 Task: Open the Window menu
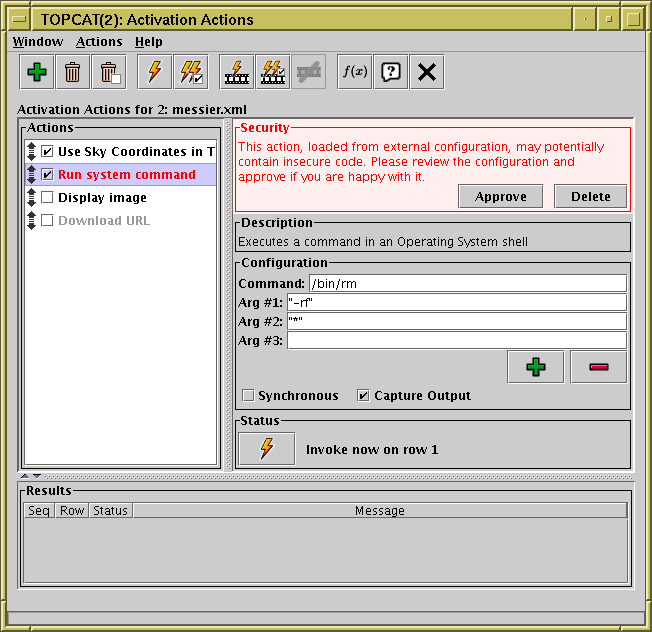37,42
